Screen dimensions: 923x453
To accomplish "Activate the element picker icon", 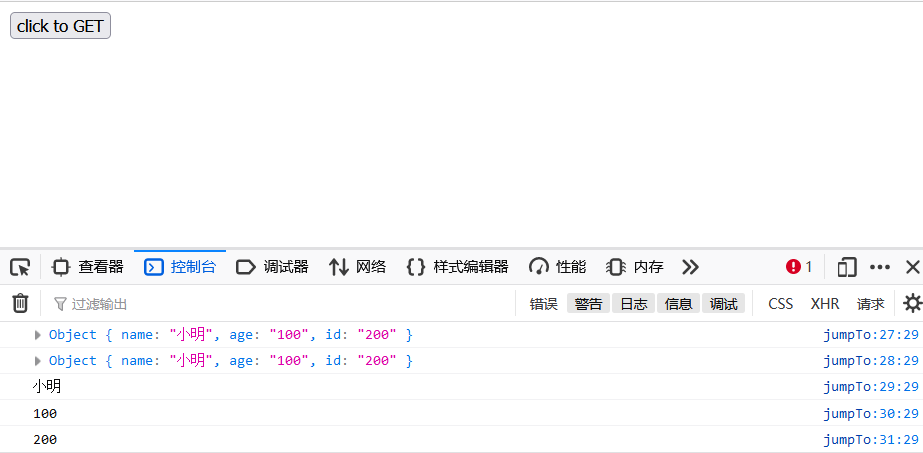I will tap(20, 268).
